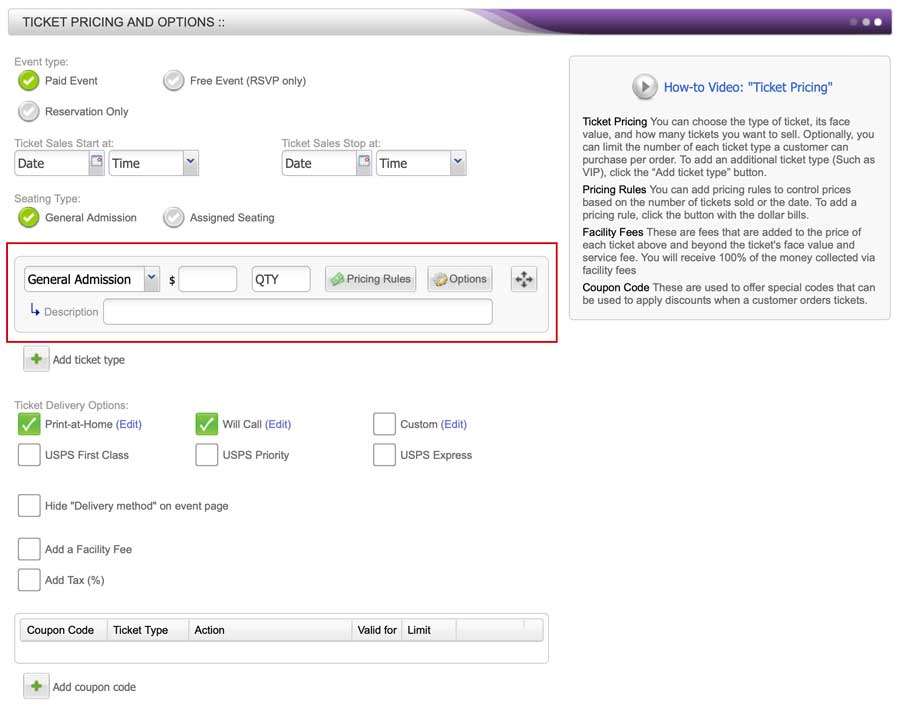Select Assigned Seating type
Viewport: 900px width, 707px height.
[174, 217]
